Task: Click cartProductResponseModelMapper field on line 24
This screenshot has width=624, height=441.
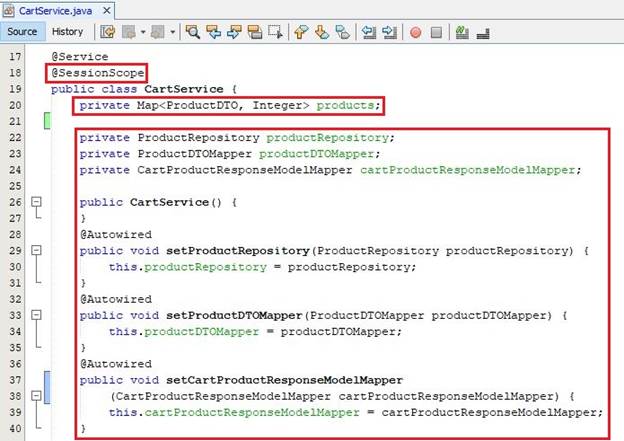Action: (x=468, y=170)
